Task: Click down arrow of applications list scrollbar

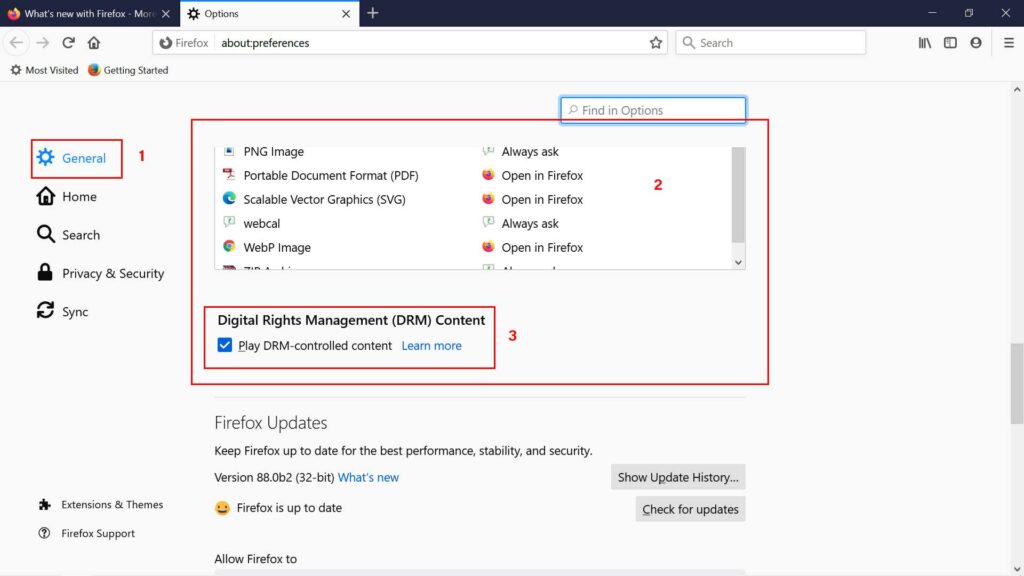Action: pos(738,263)
